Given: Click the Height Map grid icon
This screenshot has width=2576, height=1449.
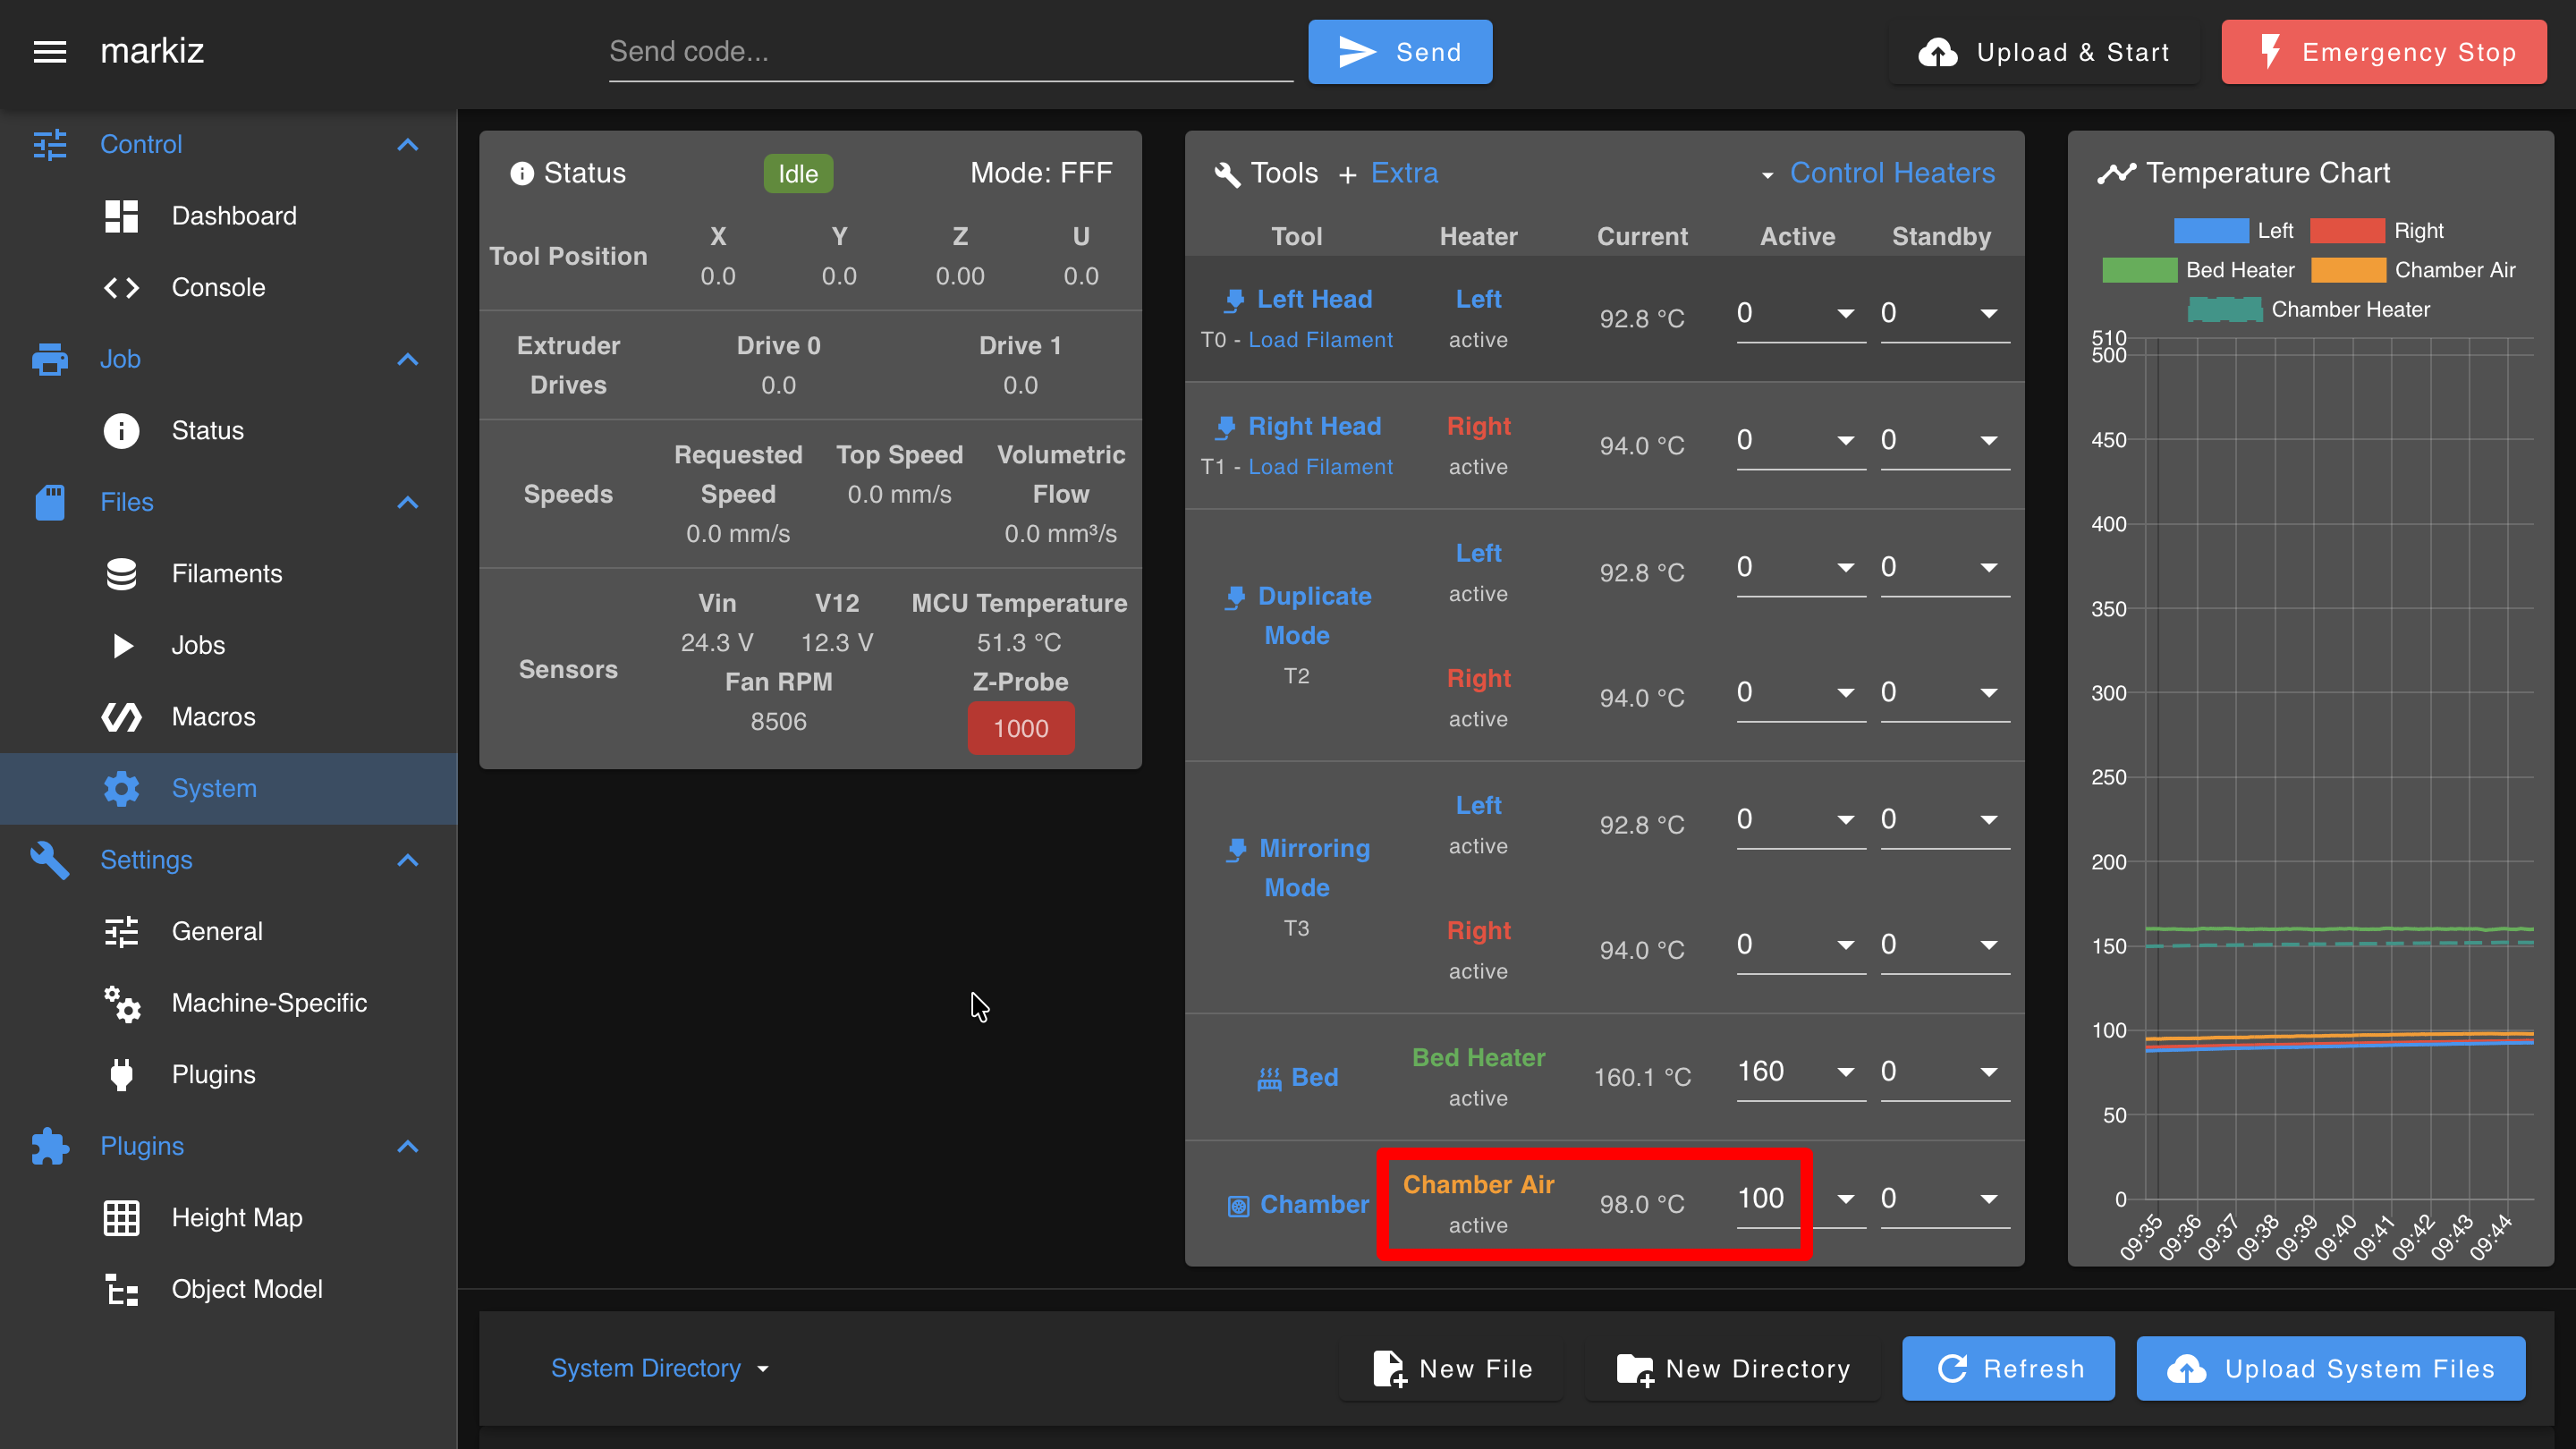Looking at the screenshot, I should (x=121, y=1218).
